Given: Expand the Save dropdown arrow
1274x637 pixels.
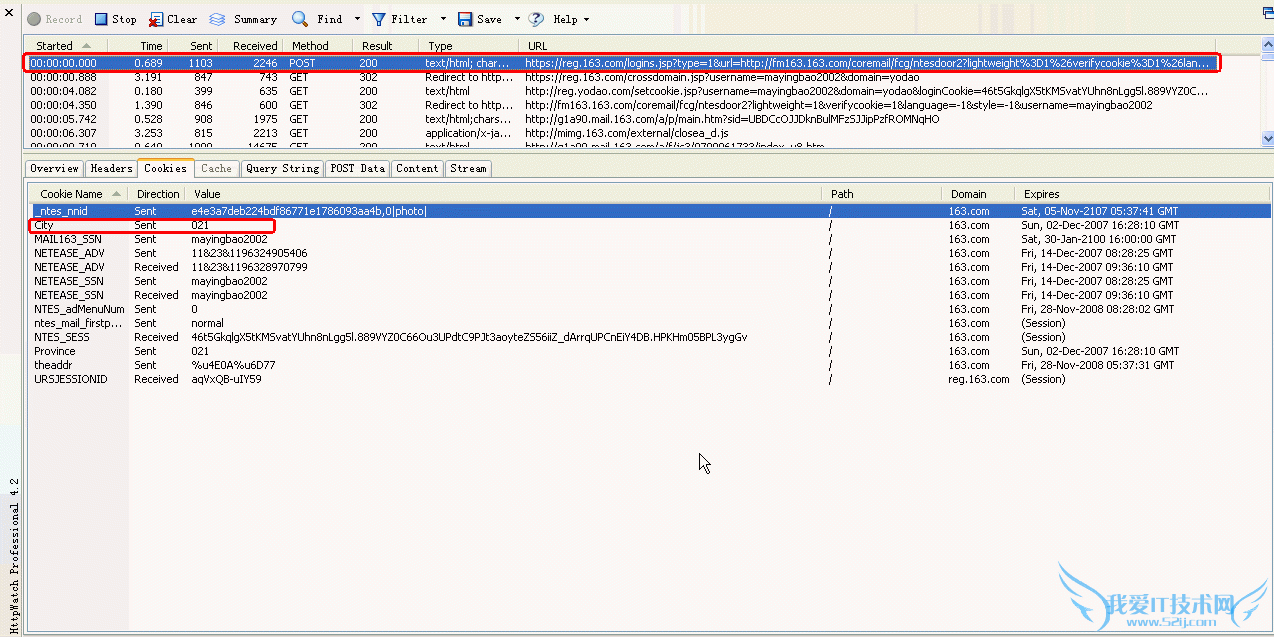Looking at the screenshot, I should point(517,19).
